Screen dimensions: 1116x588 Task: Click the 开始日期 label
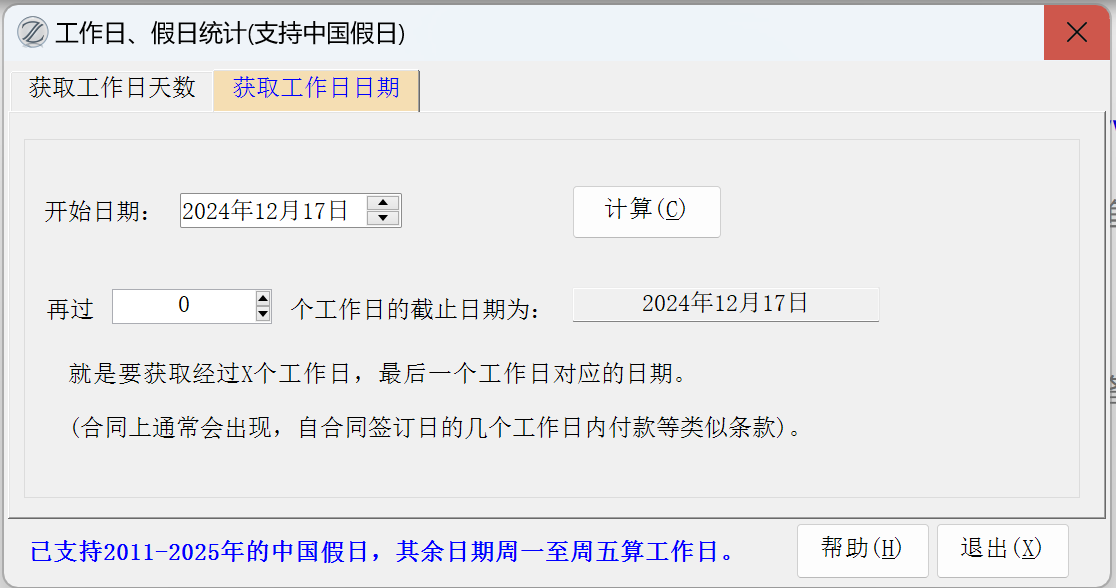(x=98, y=211)
